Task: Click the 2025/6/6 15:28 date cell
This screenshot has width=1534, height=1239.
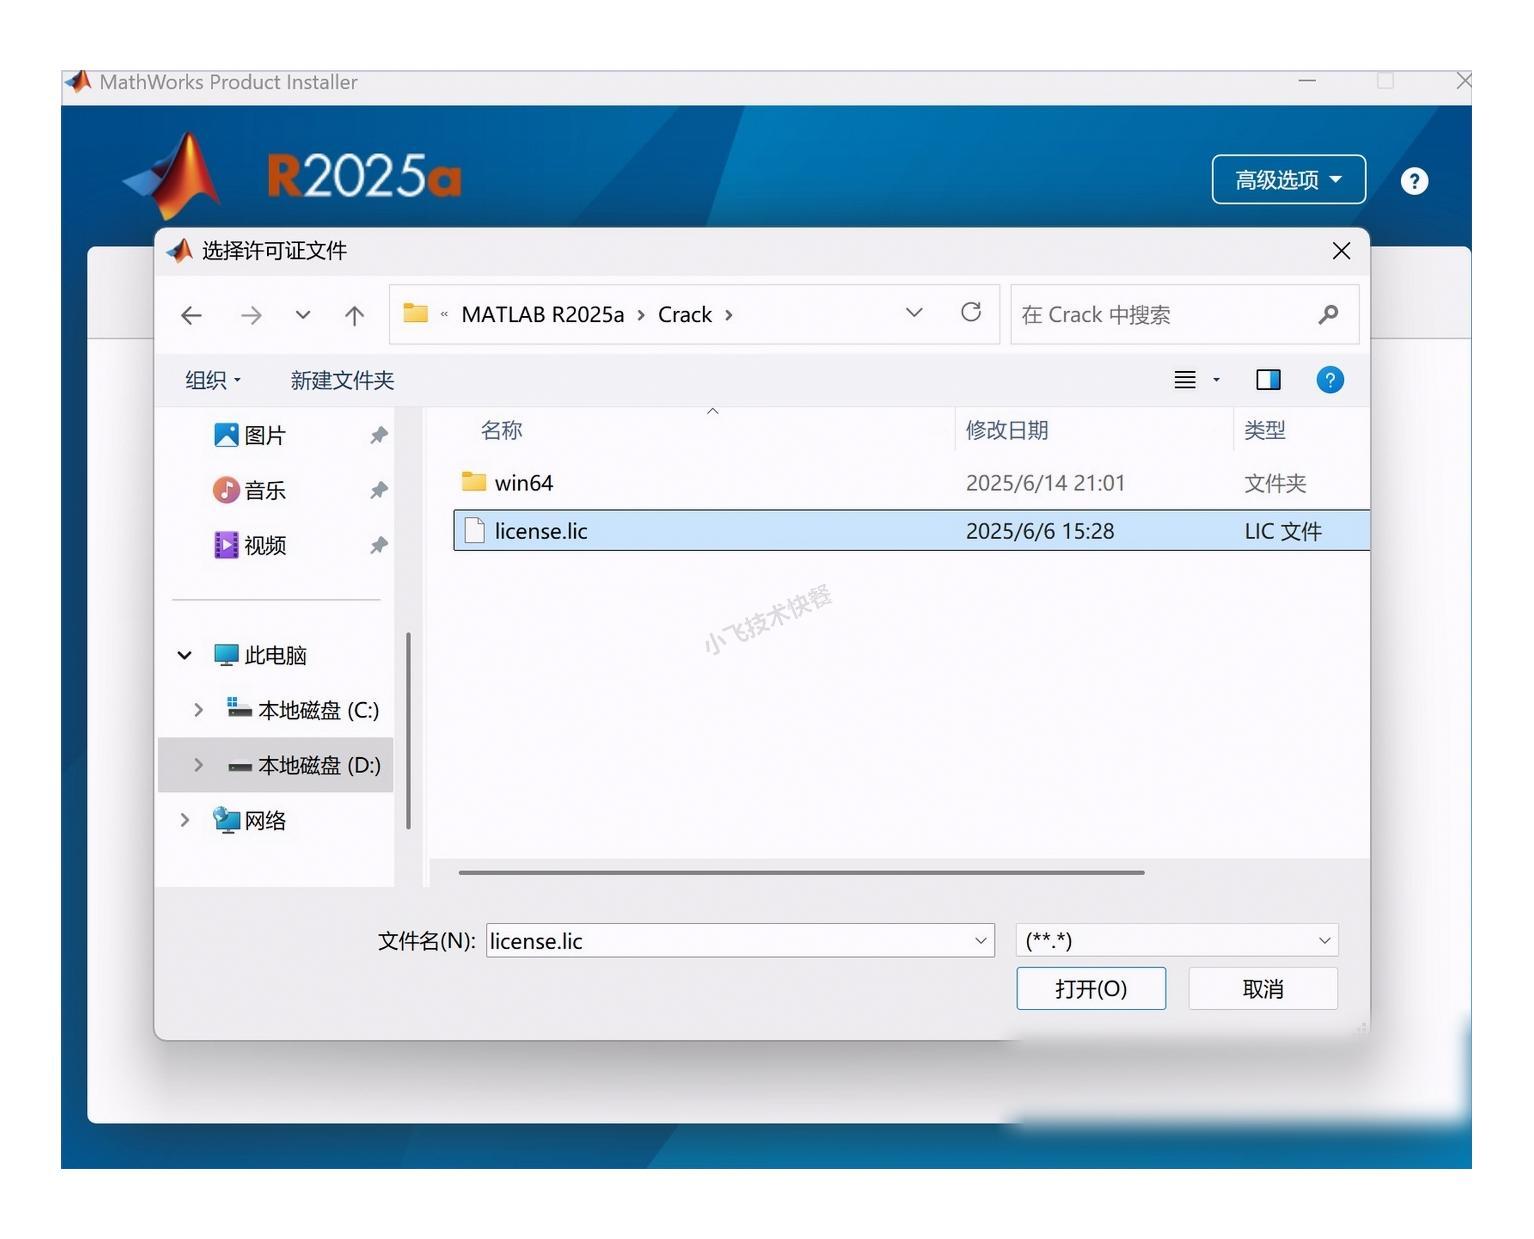Action: (1040, 531)
